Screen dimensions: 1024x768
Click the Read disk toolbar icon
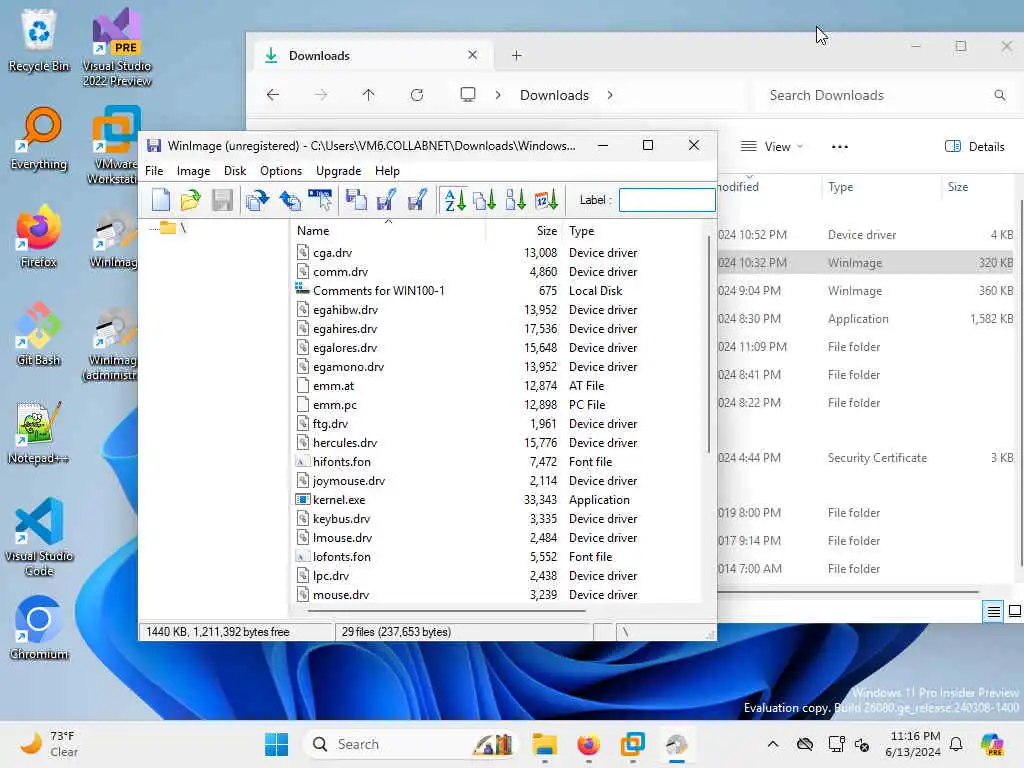click(257, 200)
